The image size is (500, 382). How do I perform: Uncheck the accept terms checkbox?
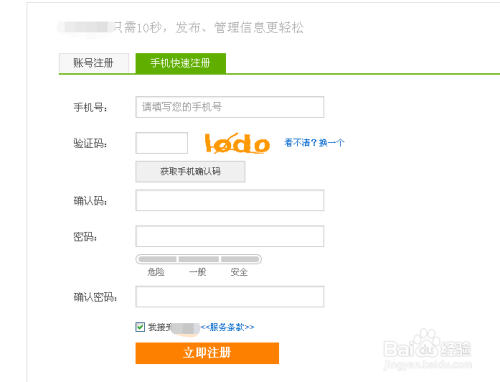(x=140, y=327)
